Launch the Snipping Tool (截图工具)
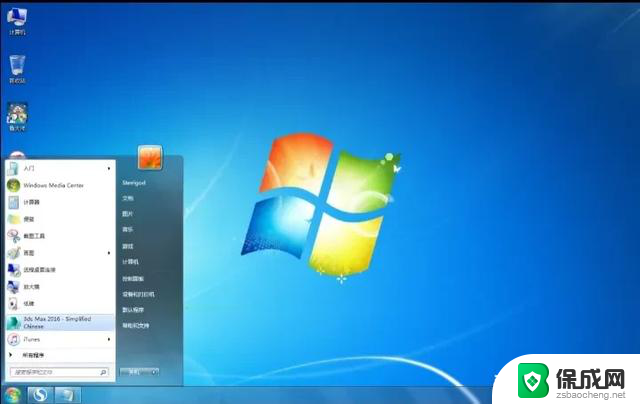This screenshot has width=640, height=404. (60, 236)
